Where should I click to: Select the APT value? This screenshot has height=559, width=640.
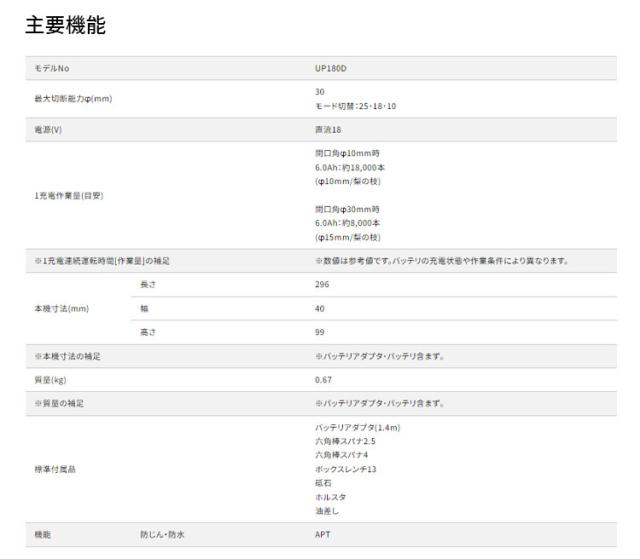point(322,535)
